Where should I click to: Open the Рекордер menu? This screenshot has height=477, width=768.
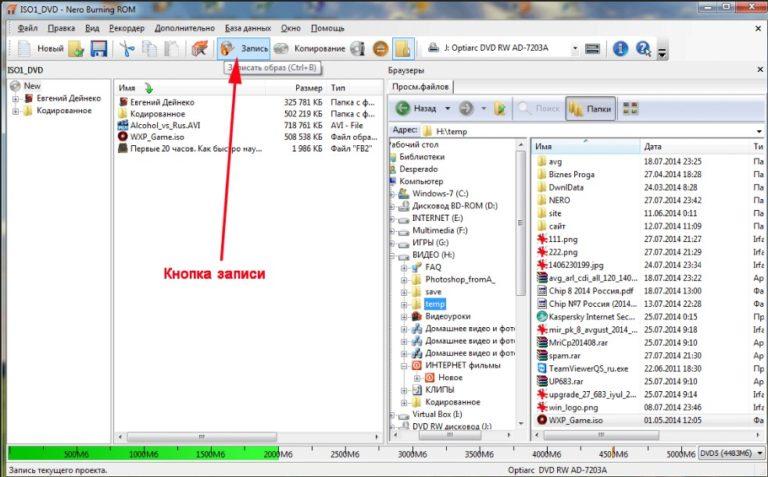126,28
